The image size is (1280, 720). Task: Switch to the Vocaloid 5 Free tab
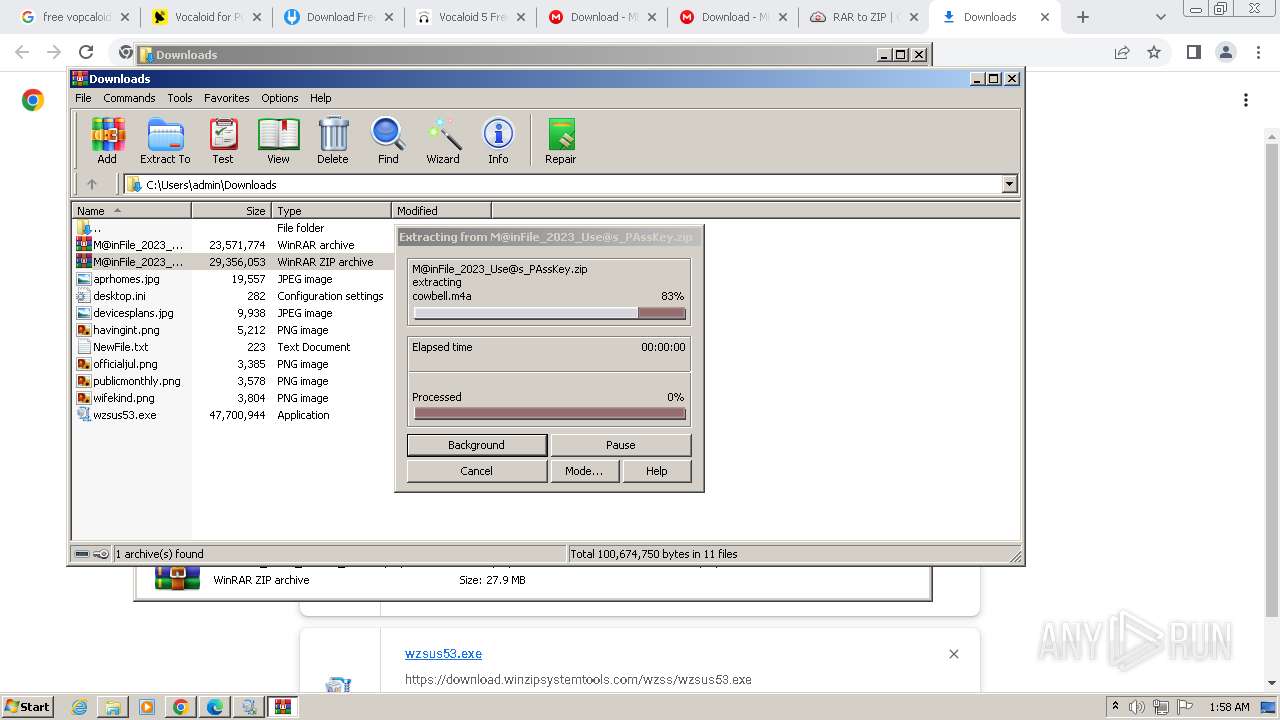(472, 17)
